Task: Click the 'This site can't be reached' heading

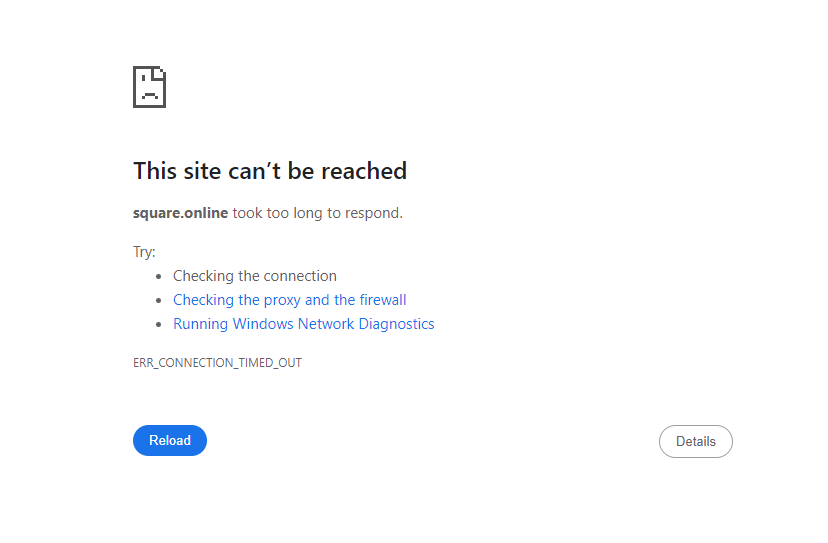Action: (270, 171)
